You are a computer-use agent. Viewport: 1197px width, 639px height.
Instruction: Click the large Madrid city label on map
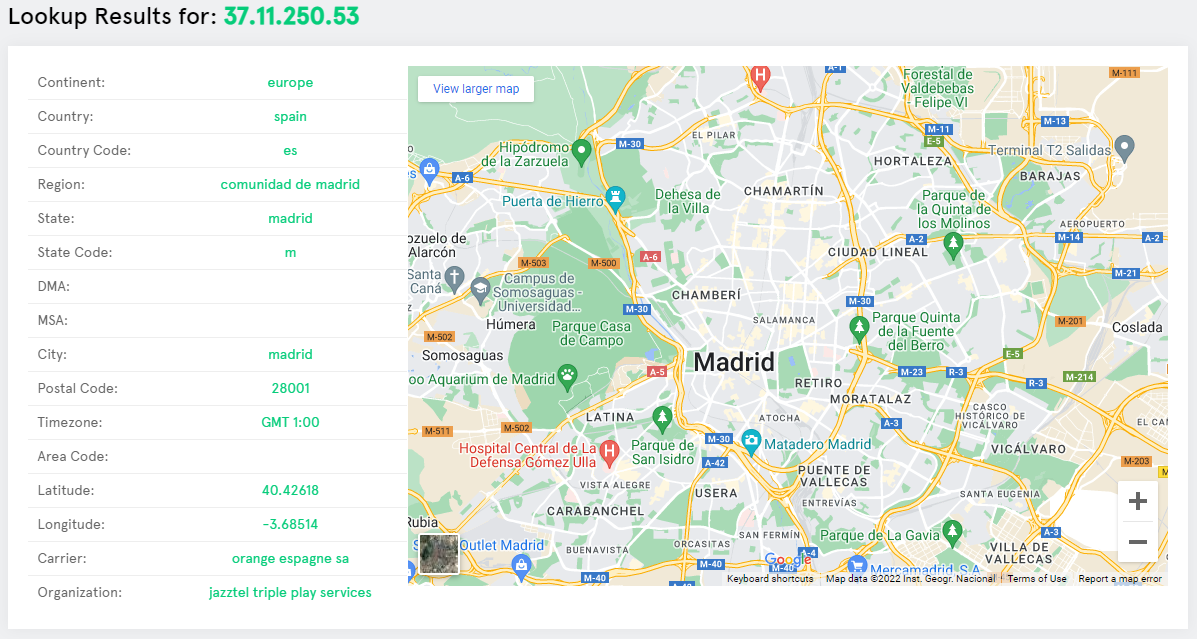[x=734, y=362]
